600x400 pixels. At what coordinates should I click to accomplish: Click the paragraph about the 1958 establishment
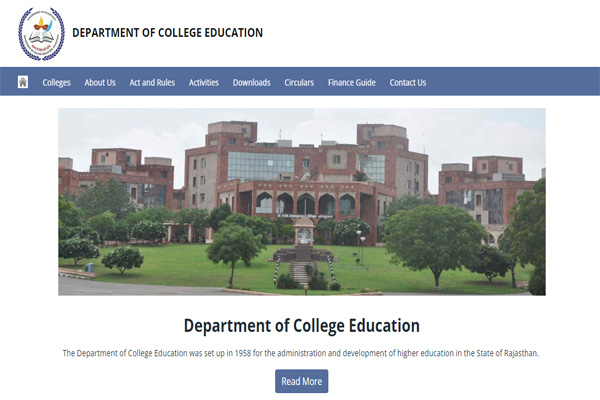(301, 354)
